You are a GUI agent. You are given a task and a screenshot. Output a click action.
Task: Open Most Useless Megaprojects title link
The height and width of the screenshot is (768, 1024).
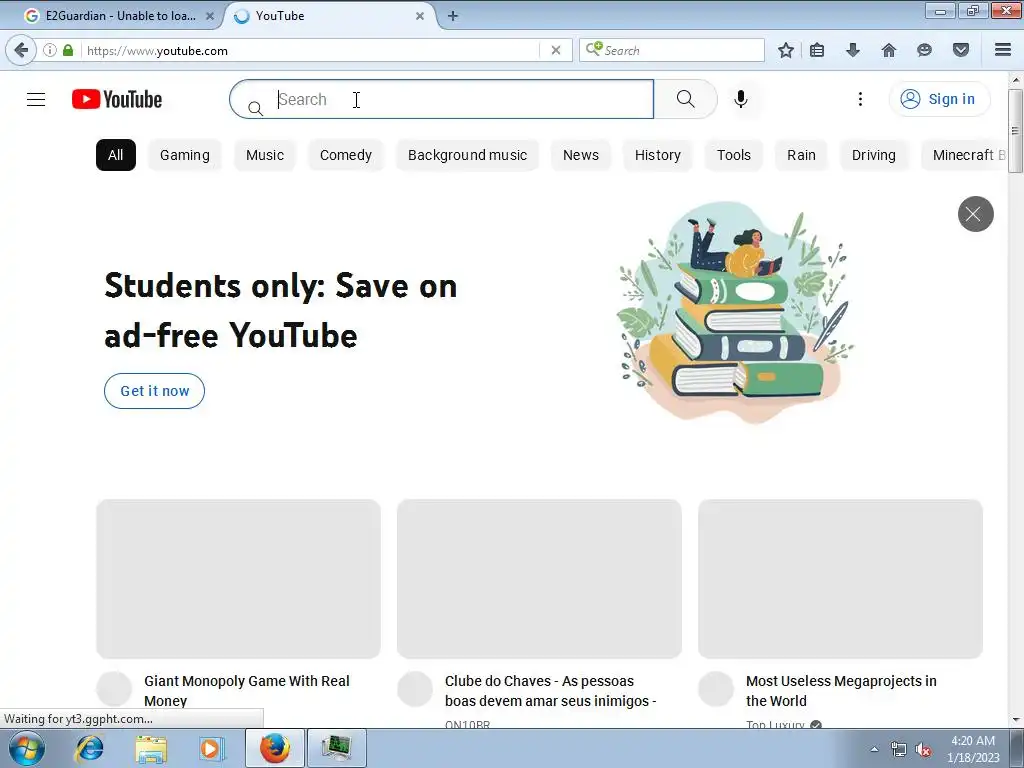tap(841, 691)
